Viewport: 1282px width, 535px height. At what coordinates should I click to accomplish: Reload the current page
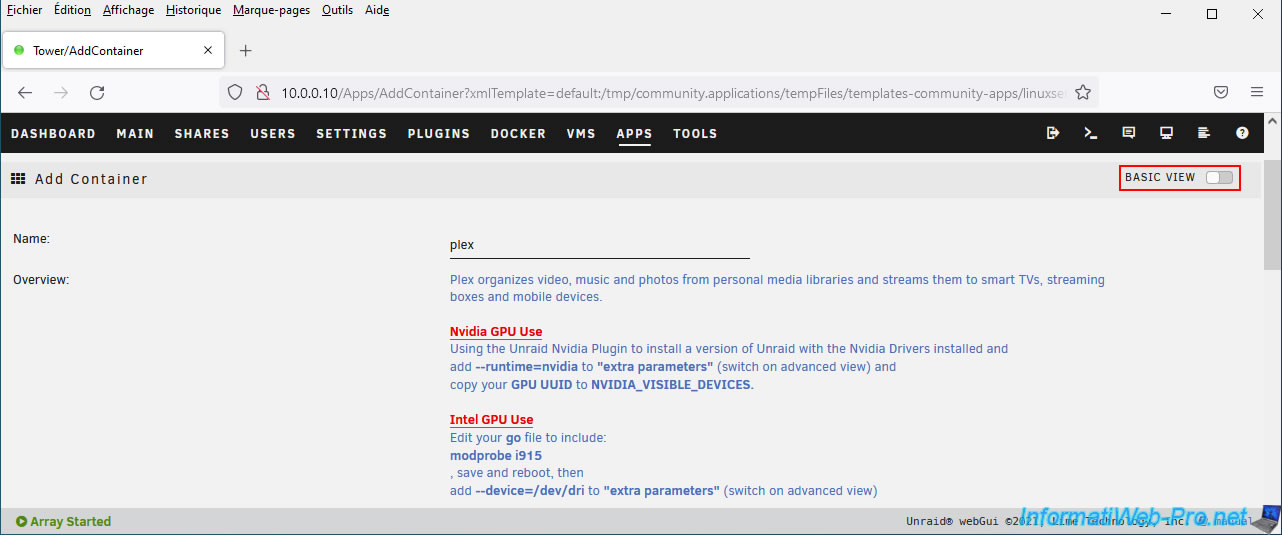point(97,92)
